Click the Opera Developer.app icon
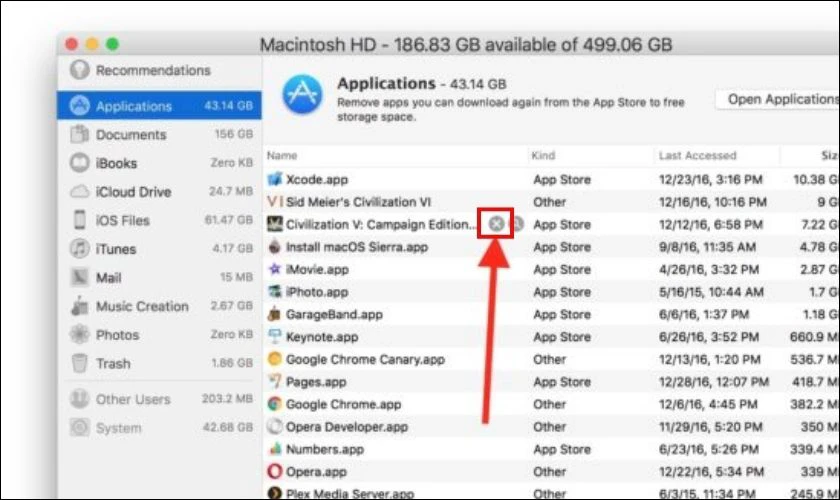Image resolution: width=840 pixels, height=500 pixels. click(x=275, y=426)
